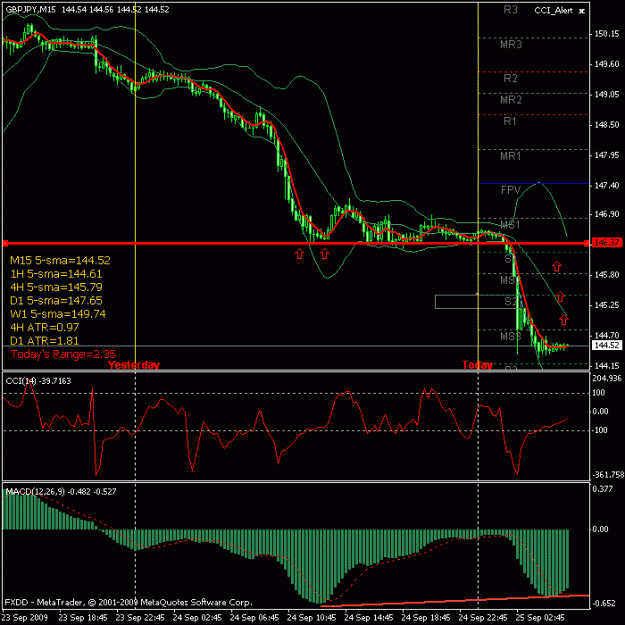625x625 pixels.
Task: Click the '25 Sep 02:45' time label
Action: pyautogui.click(x=540, y=618)
